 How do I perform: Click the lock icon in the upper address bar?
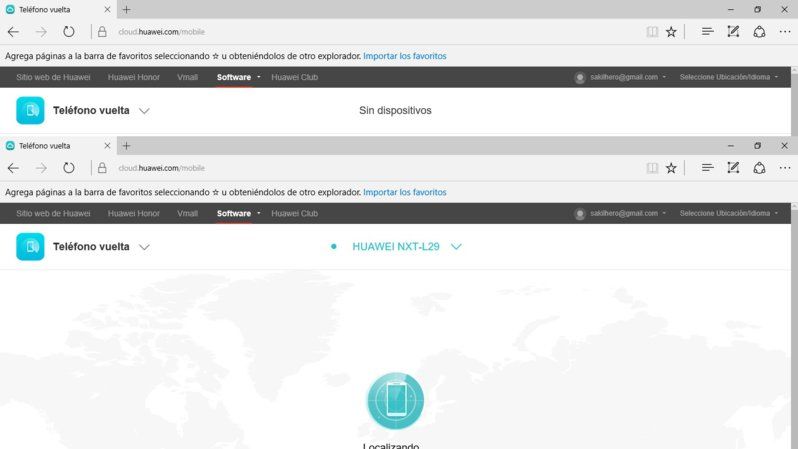[102, 32]
